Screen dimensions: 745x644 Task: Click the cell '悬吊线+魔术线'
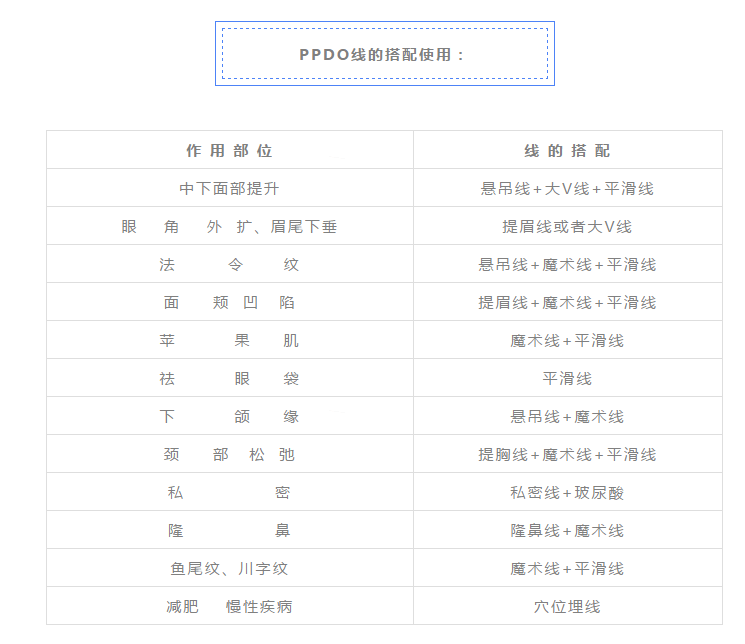pyautogui.click(x=567, y=417)
